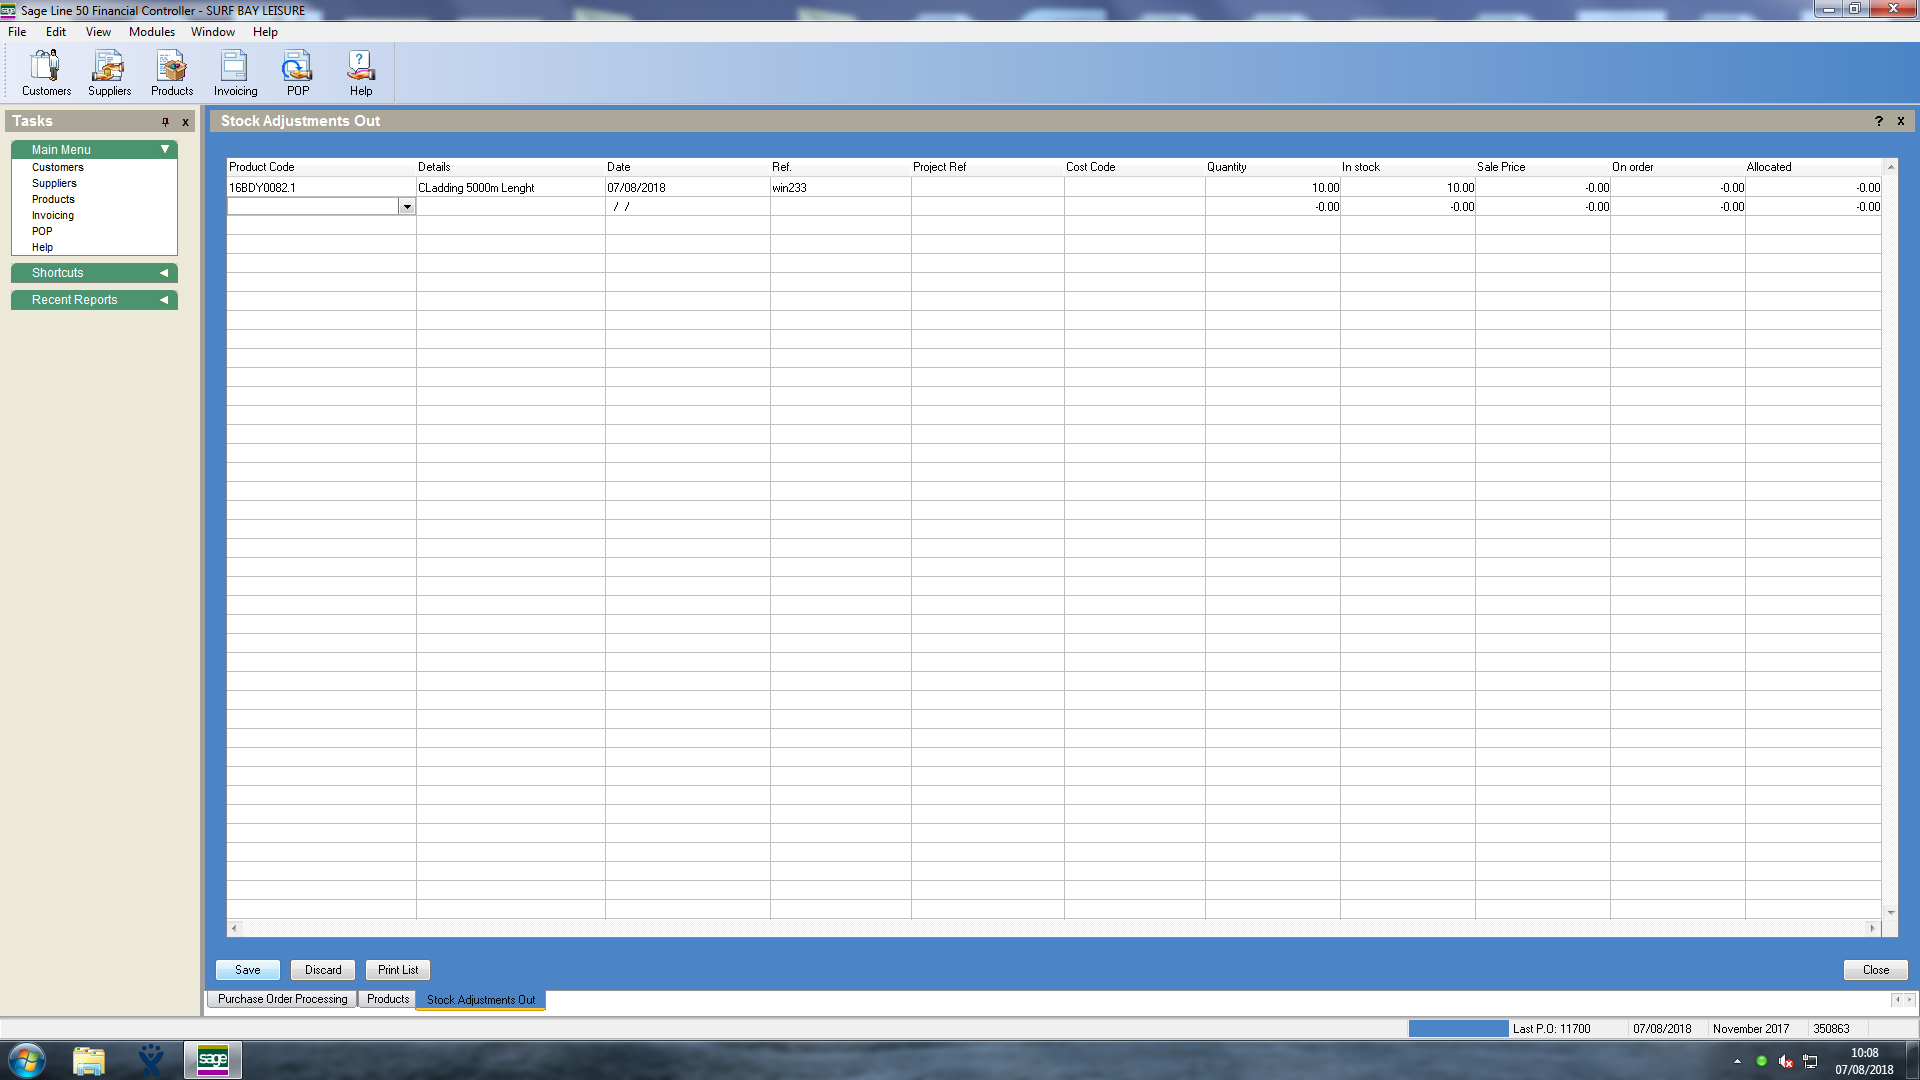Image resolution: width=1920 pixels, height=1080 pixels.
Task: Click the Save button
Action: [247, 970]
